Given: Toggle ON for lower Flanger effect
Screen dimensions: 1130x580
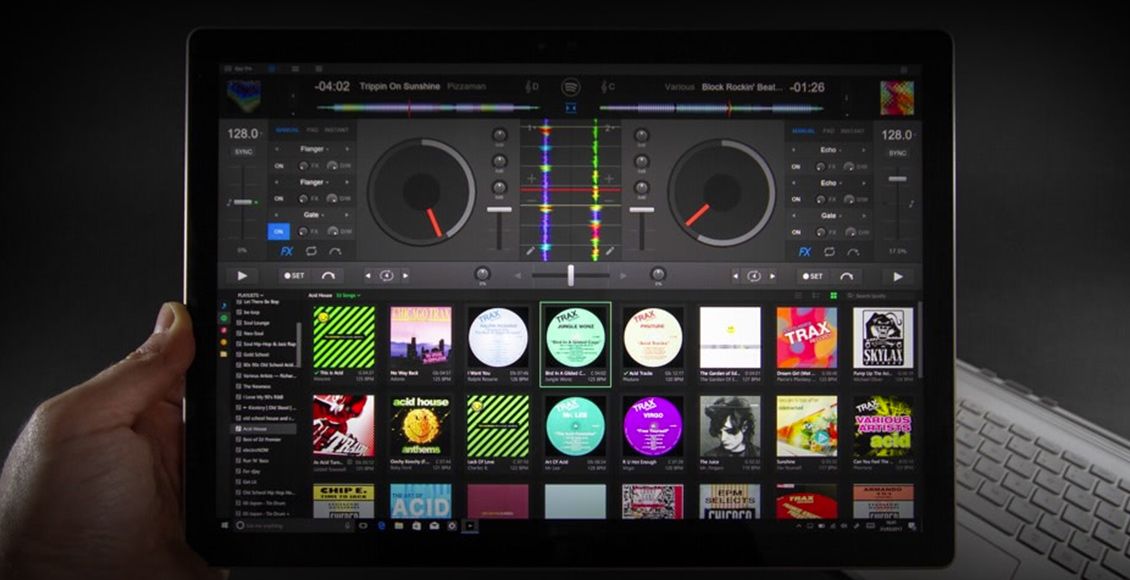Looking at the screenshot, I should pos(279,198).
